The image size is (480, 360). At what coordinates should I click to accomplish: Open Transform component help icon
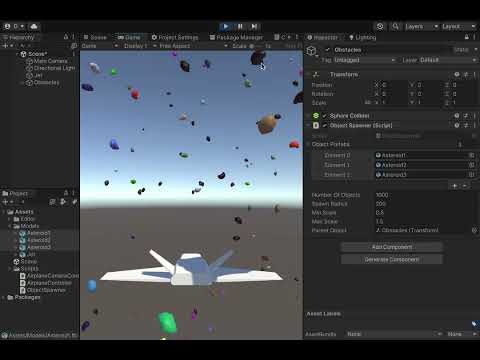457,74
